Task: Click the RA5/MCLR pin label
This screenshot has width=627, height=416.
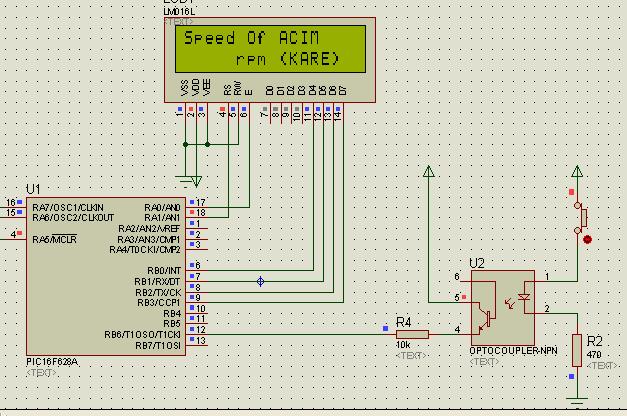Action: (x=54, y=240)
